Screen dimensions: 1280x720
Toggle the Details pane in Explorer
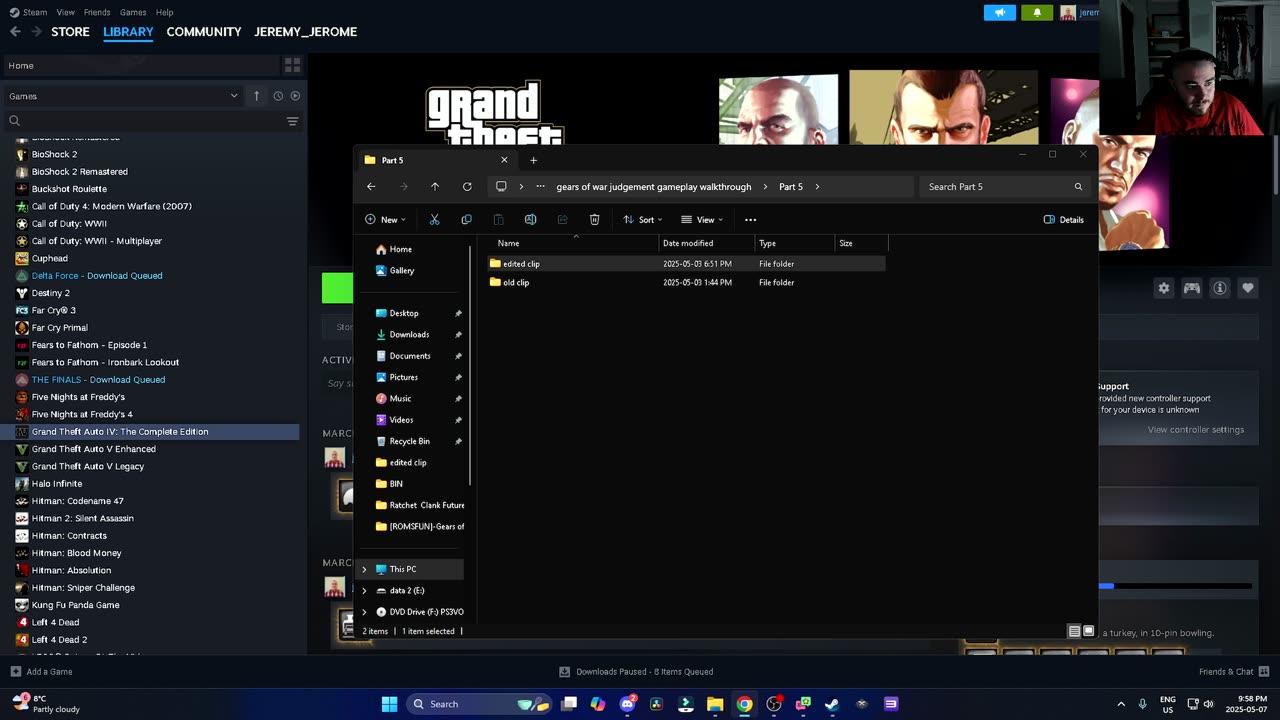pos(1063,220)
